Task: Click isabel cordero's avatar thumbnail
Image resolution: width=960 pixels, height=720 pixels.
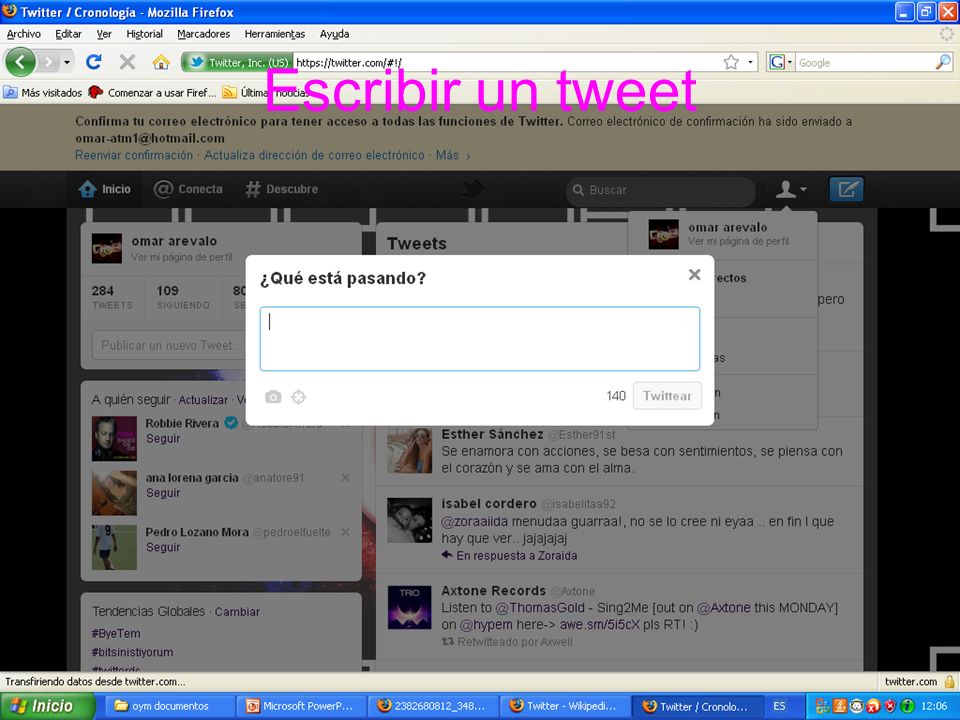Action: pos(410,520)
